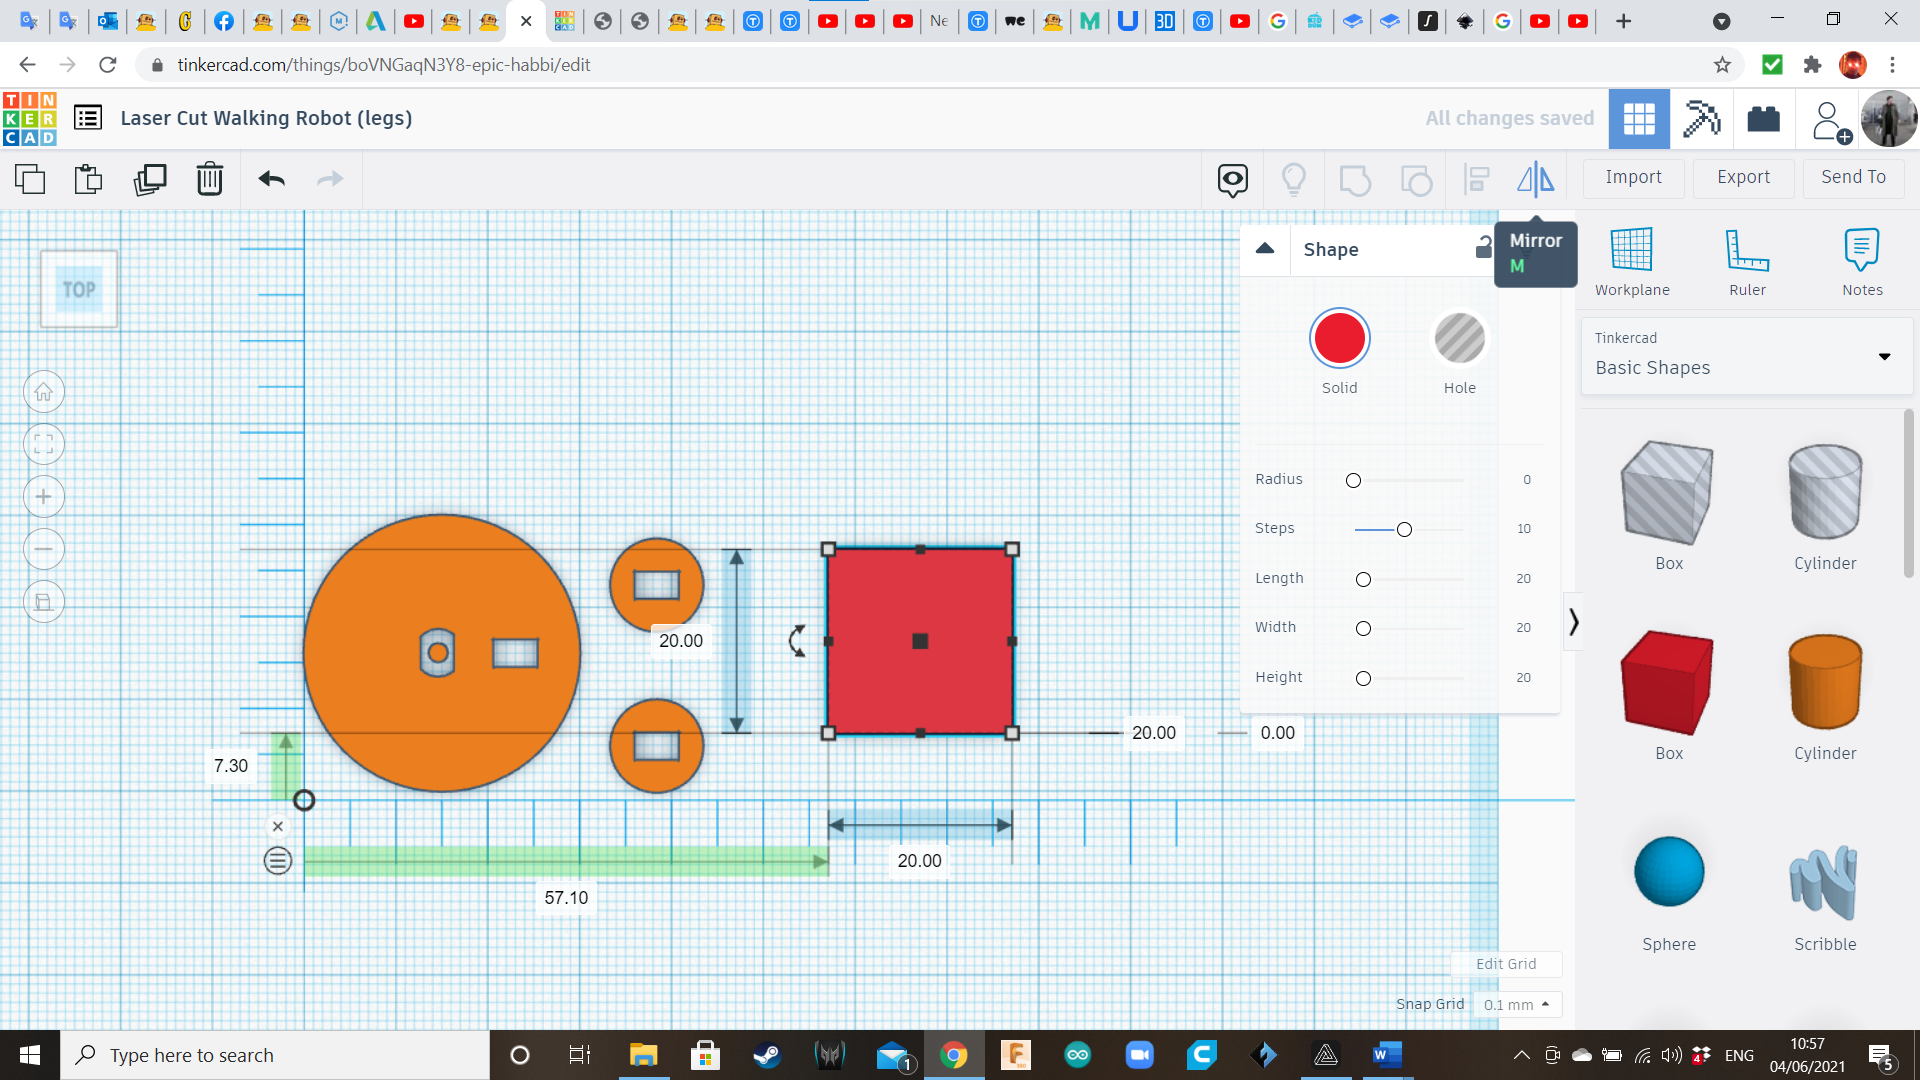1920x1080 pixels.
Task: Click the Align tool icon
Action: pos(1476,177)
